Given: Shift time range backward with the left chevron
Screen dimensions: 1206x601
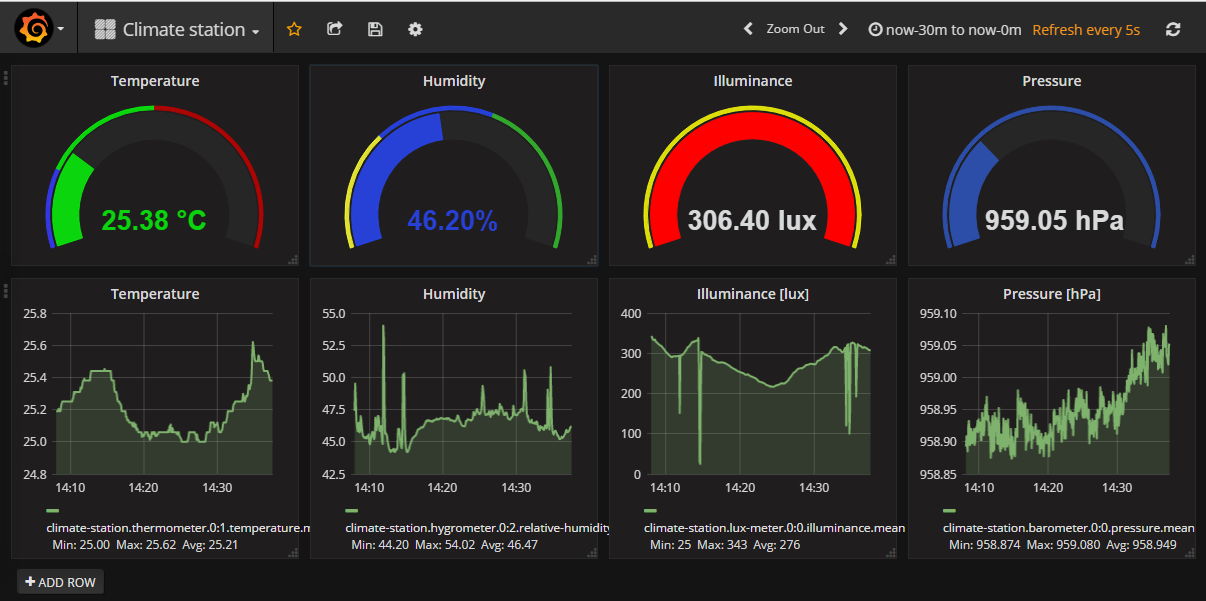Looking at the screenshot, I should click(748, 29).
